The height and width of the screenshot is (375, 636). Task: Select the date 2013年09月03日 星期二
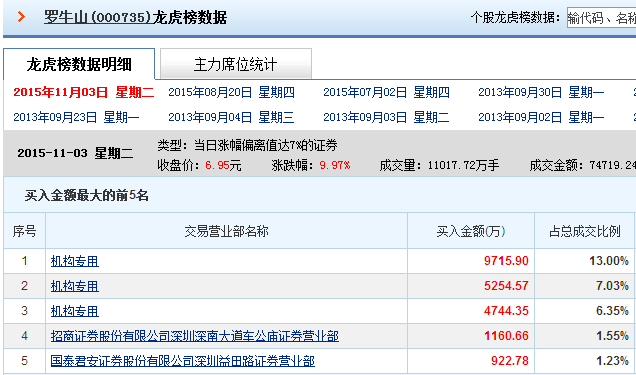point(386,118)
